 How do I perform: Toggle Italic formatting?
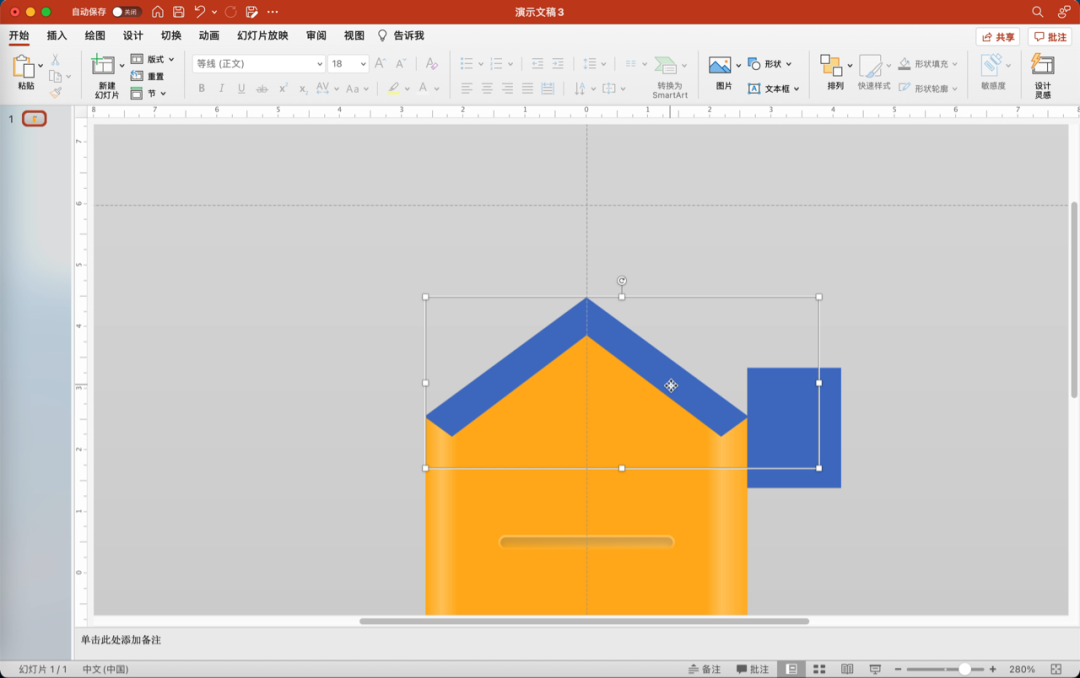coord(221,88)
